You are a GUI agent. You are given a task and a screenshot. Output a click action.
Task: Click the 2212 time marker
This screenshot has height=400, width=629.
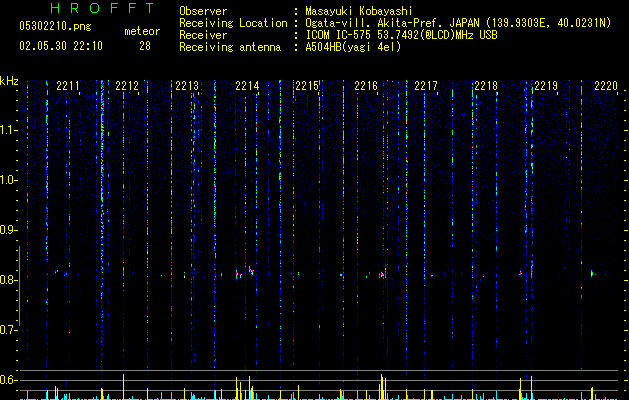click(x=127, y=86)
